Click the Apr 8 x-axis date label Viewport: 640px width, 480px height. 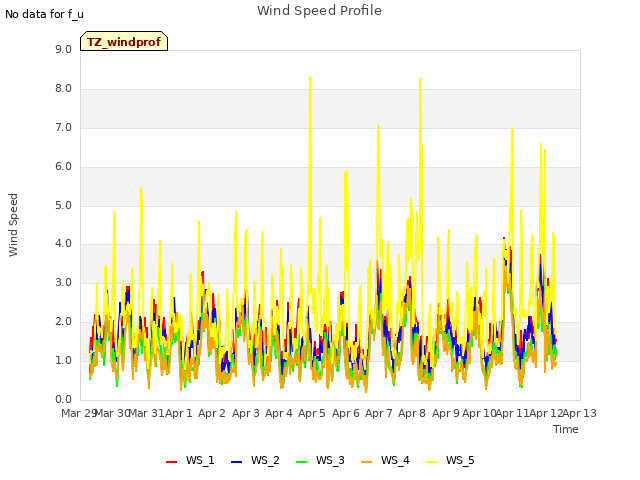pyautogui.click(x=412, y=413)
